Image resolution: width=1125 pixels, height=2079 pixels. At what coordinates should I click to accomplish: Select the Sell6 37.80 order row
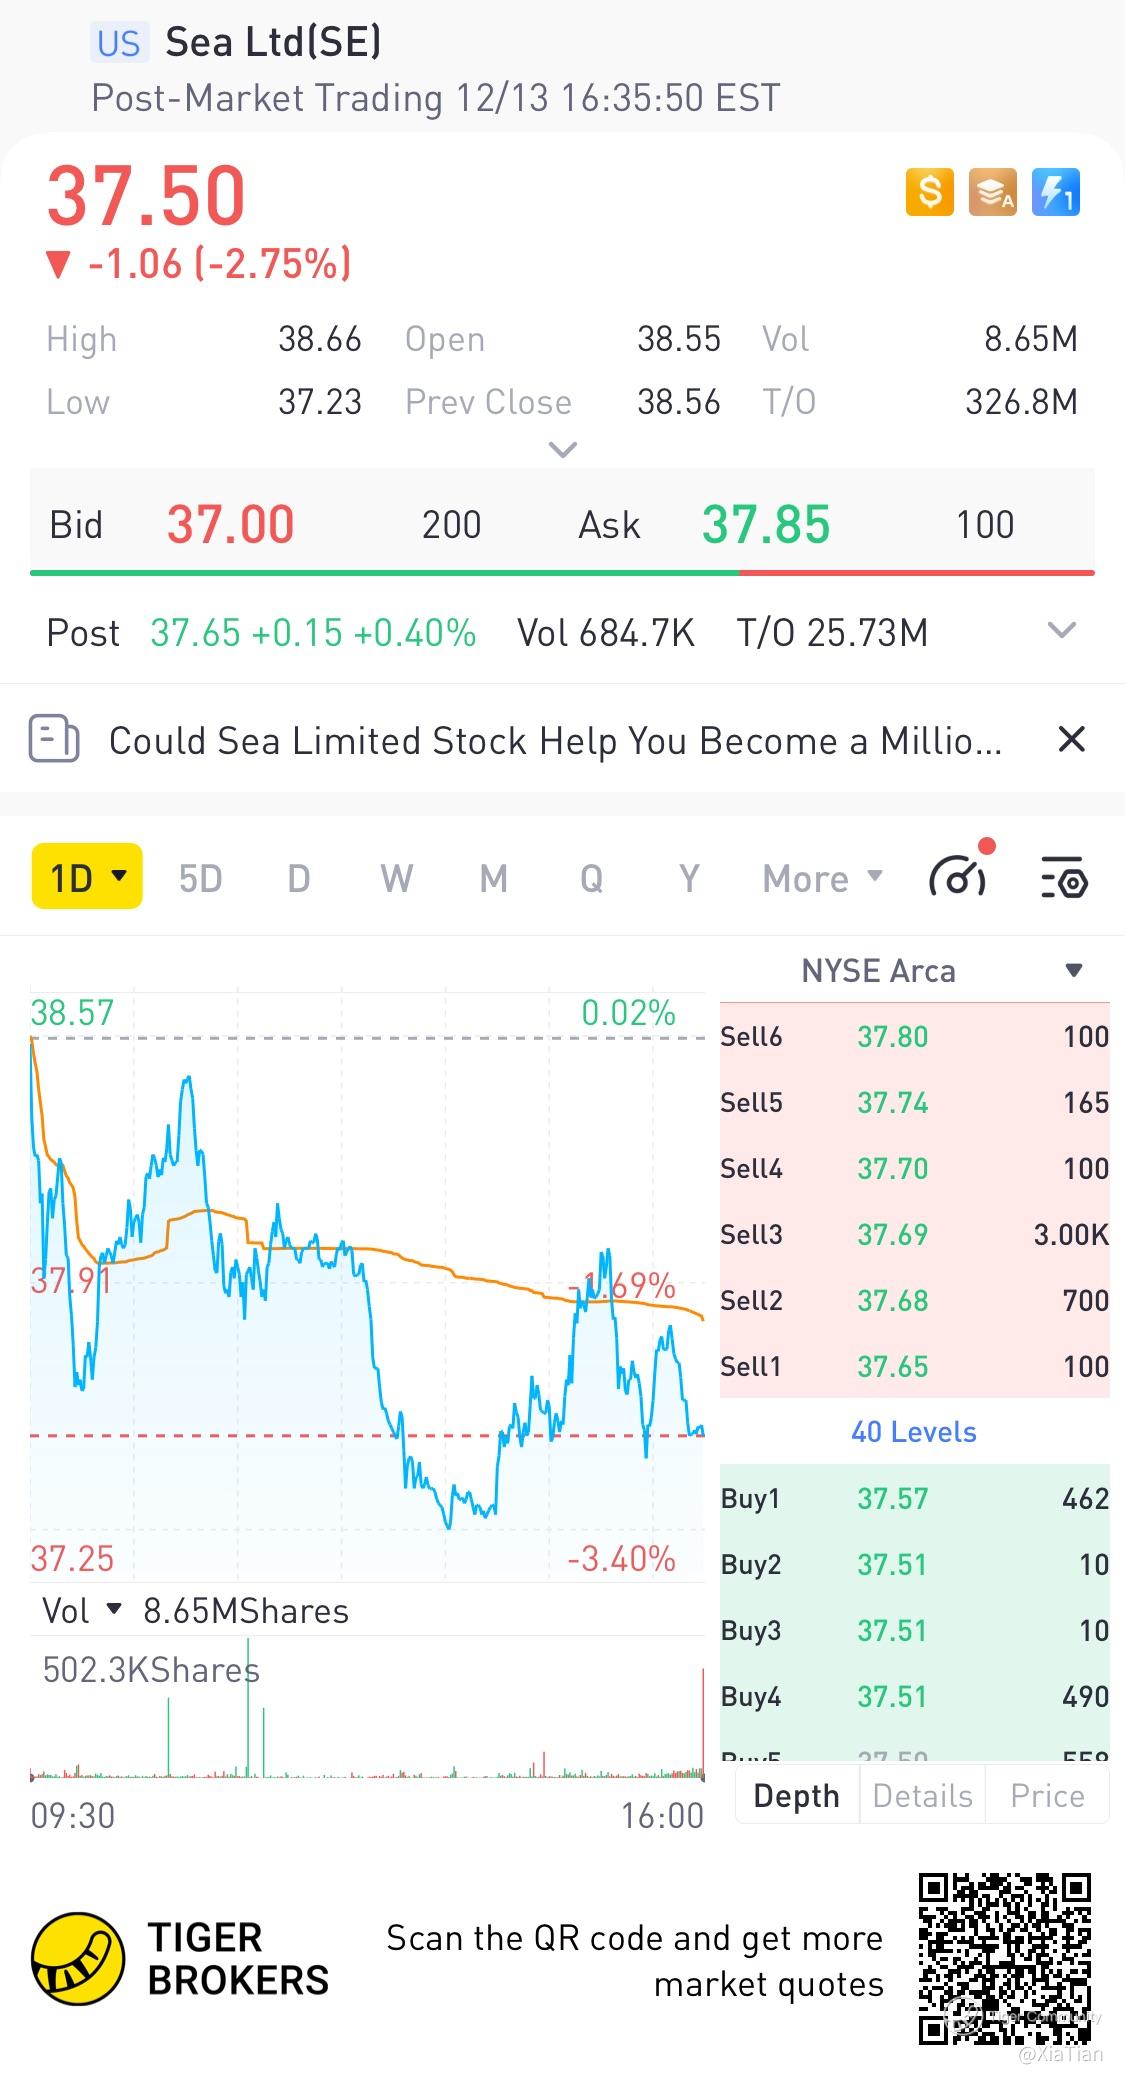pos(914,1037)
